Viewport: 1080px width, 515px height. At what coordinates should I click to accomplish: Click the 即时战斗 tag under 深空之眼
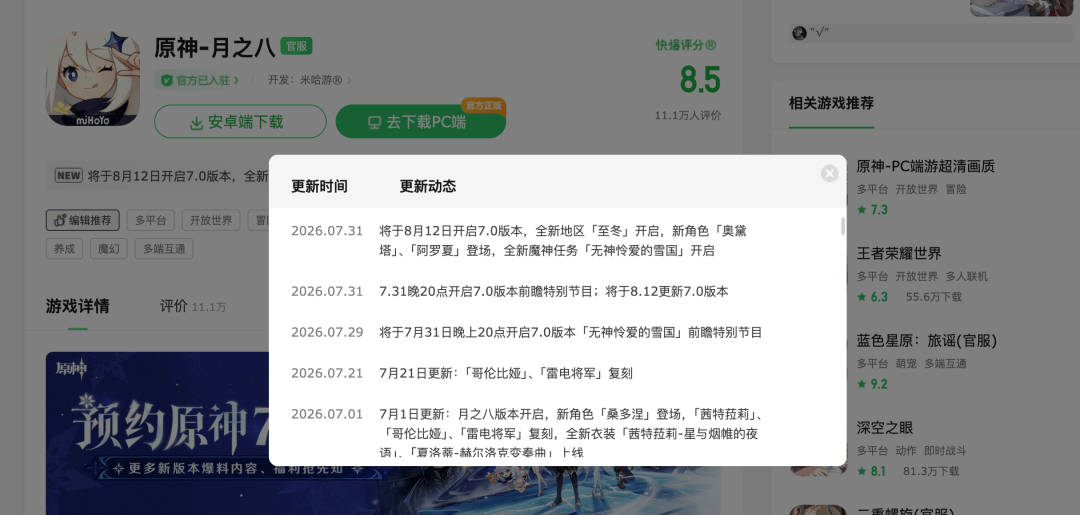point(945,451)
